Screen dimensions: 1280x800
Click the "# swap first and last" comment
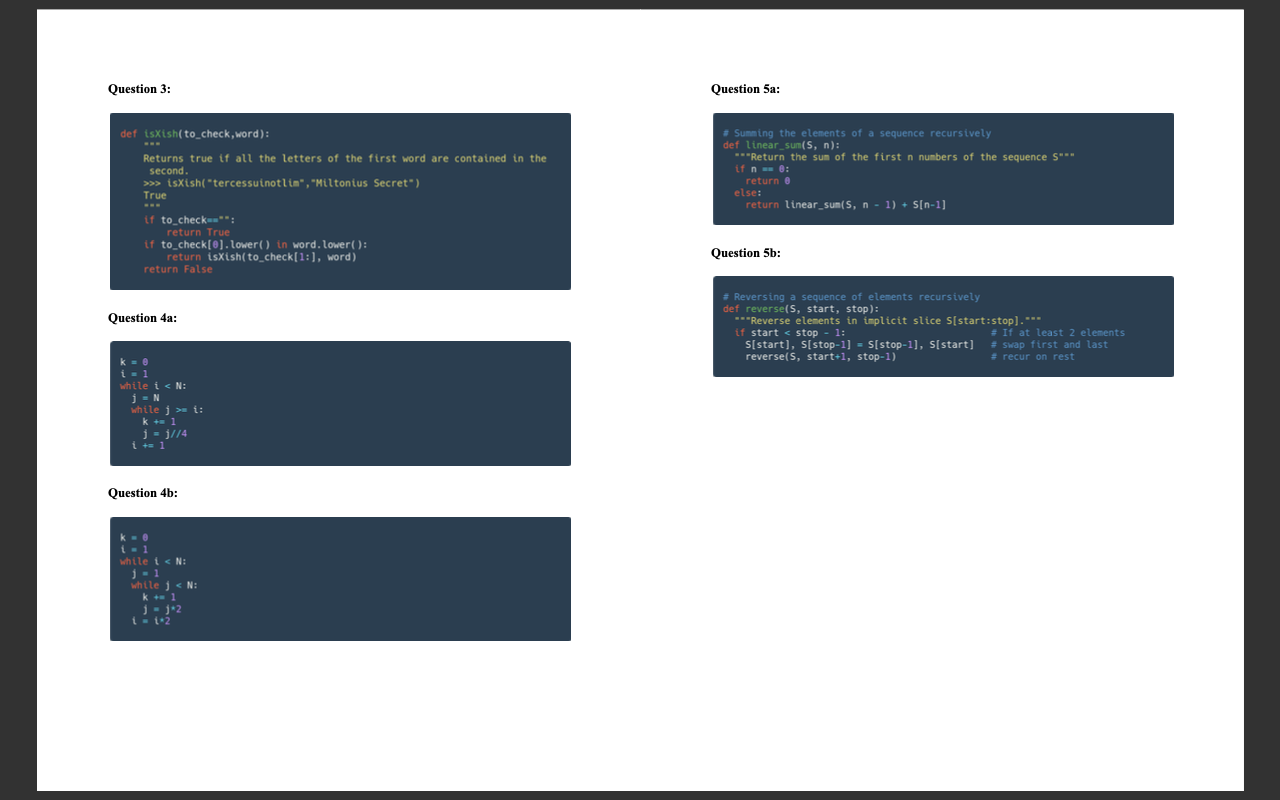1049,345
